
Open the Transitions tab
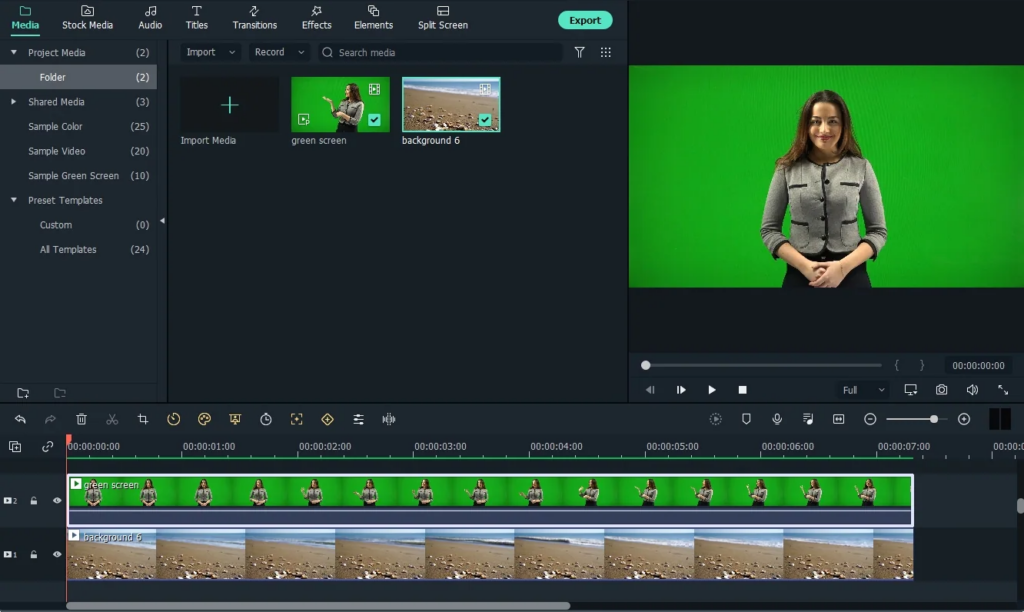[x=254, y=17]
